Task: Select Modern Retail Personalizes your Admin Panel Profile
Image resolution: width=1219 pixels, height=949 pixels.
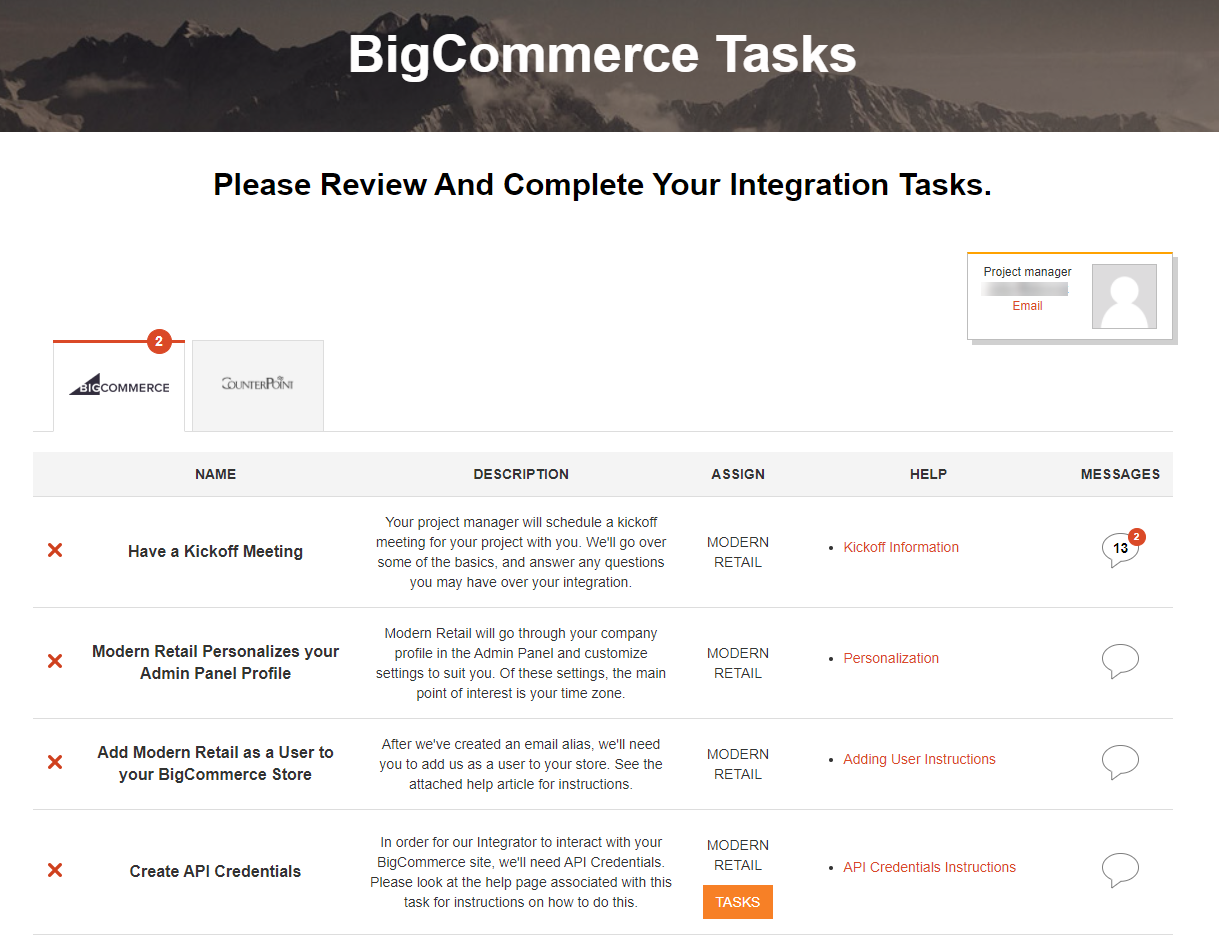Action: (215, 662)
